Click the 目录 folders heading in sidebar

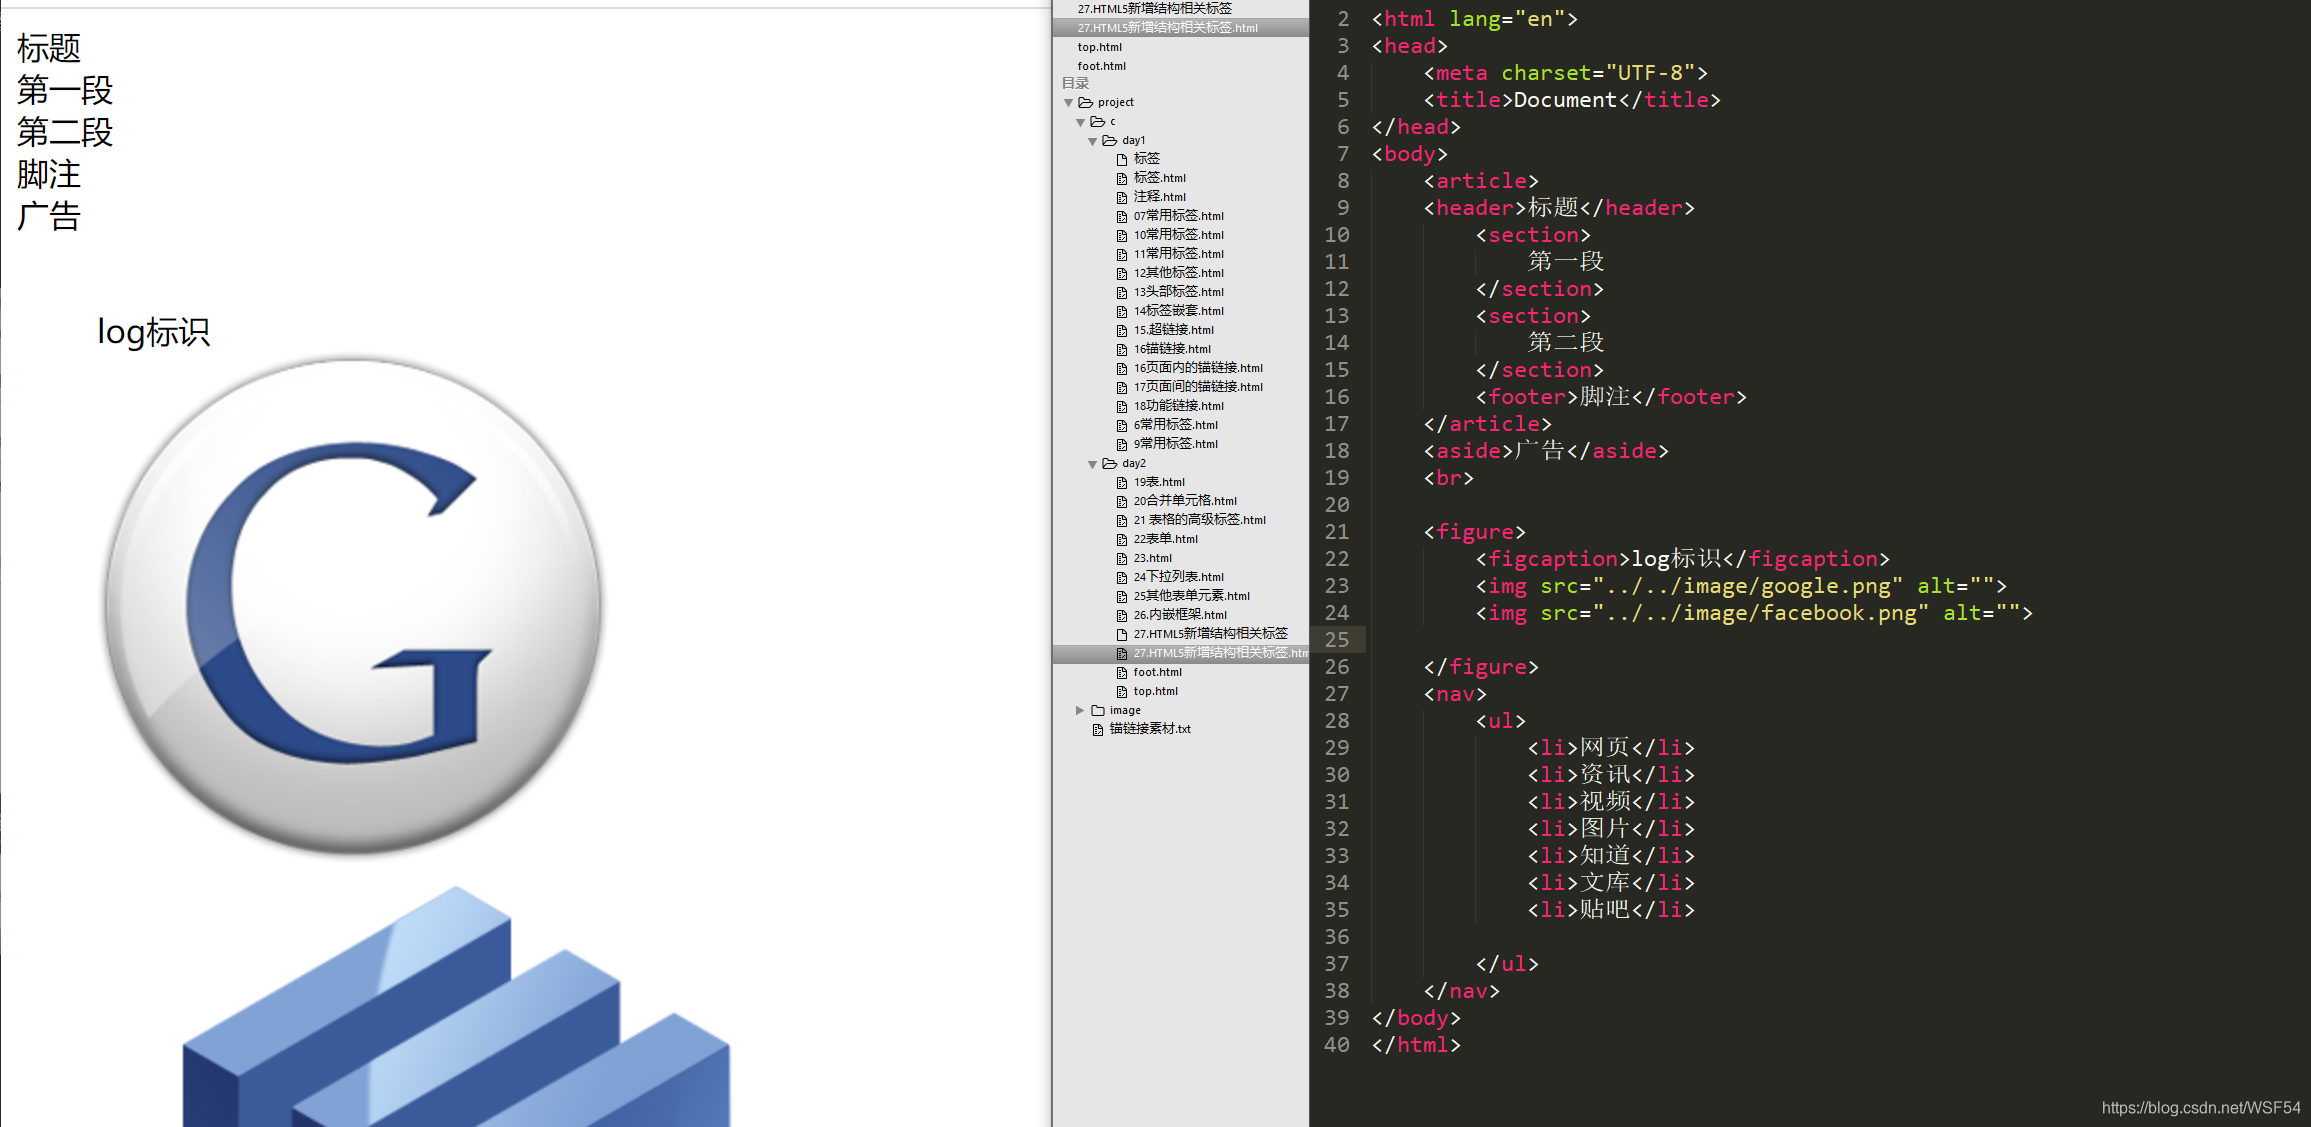[1075, 83]
